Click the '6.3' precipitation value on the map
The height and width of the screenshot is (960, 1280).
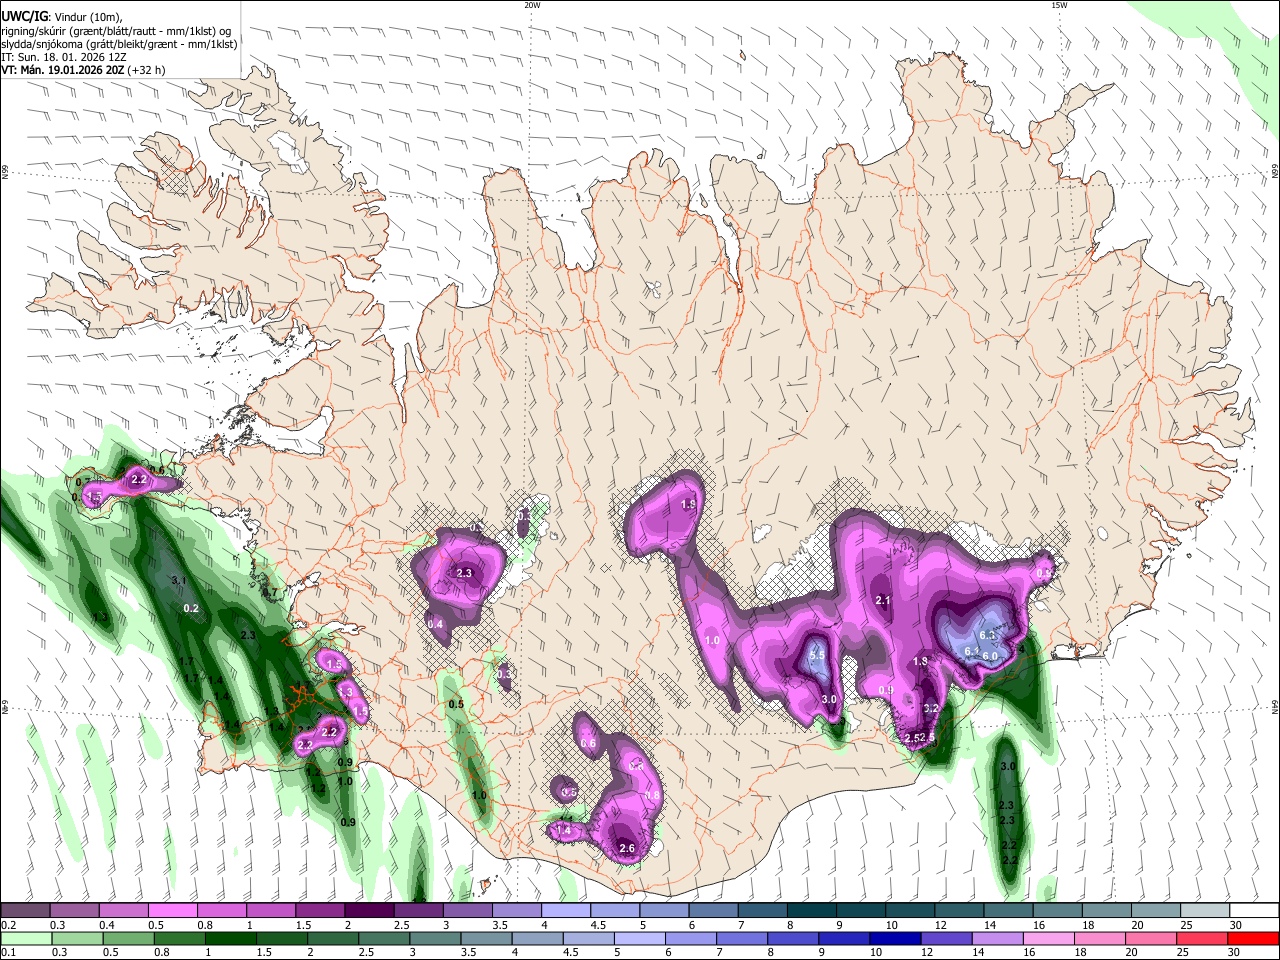tap(987, 635)
